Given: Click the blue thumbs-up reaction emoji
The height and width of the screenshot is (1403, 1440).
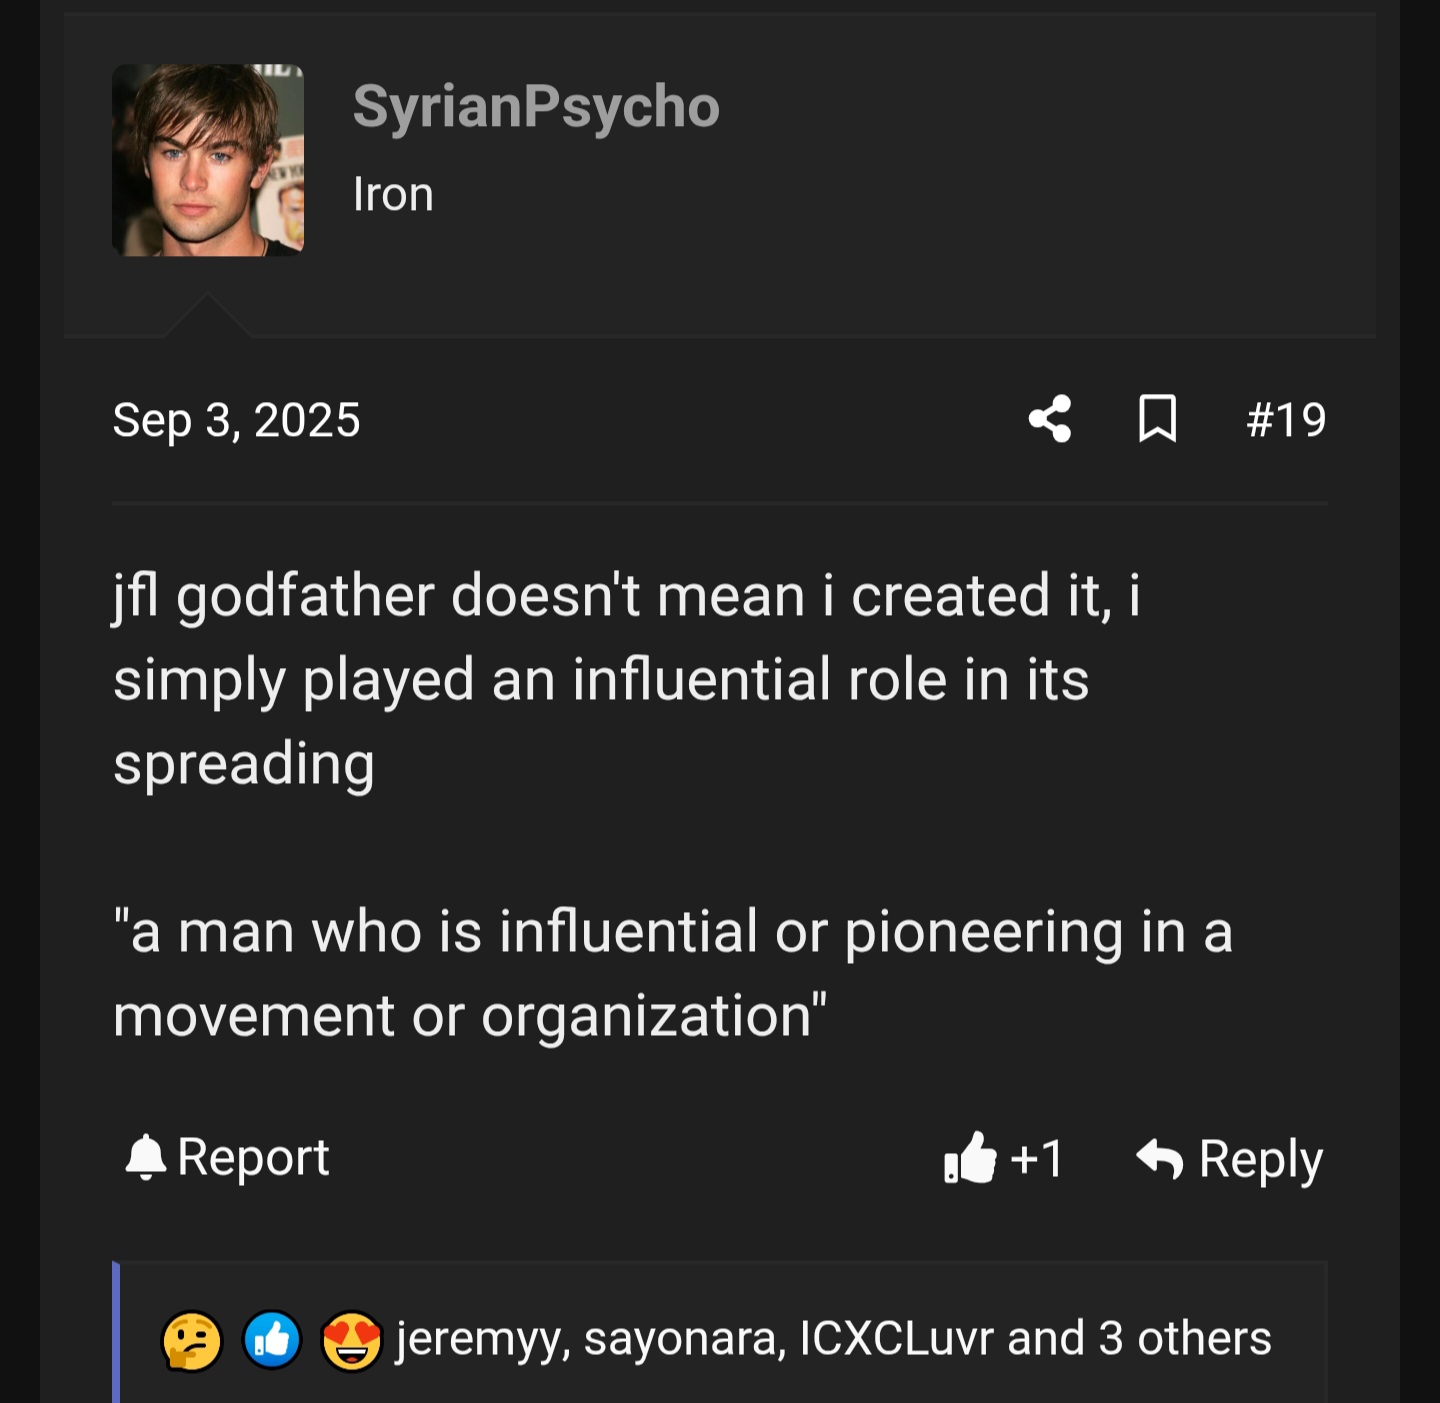Looking at the screenshot, I should [272, 1340].
